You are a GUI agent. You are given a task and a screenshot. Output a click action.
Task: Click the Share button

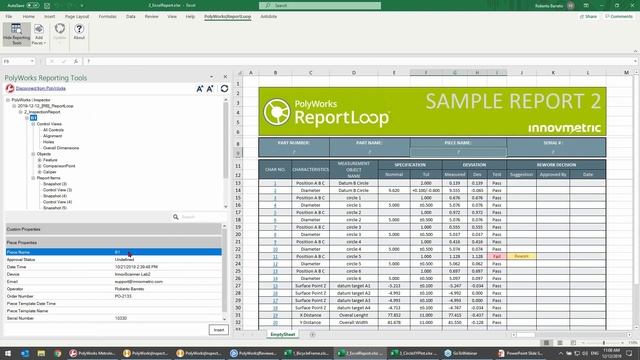click(x=588, y=16)
